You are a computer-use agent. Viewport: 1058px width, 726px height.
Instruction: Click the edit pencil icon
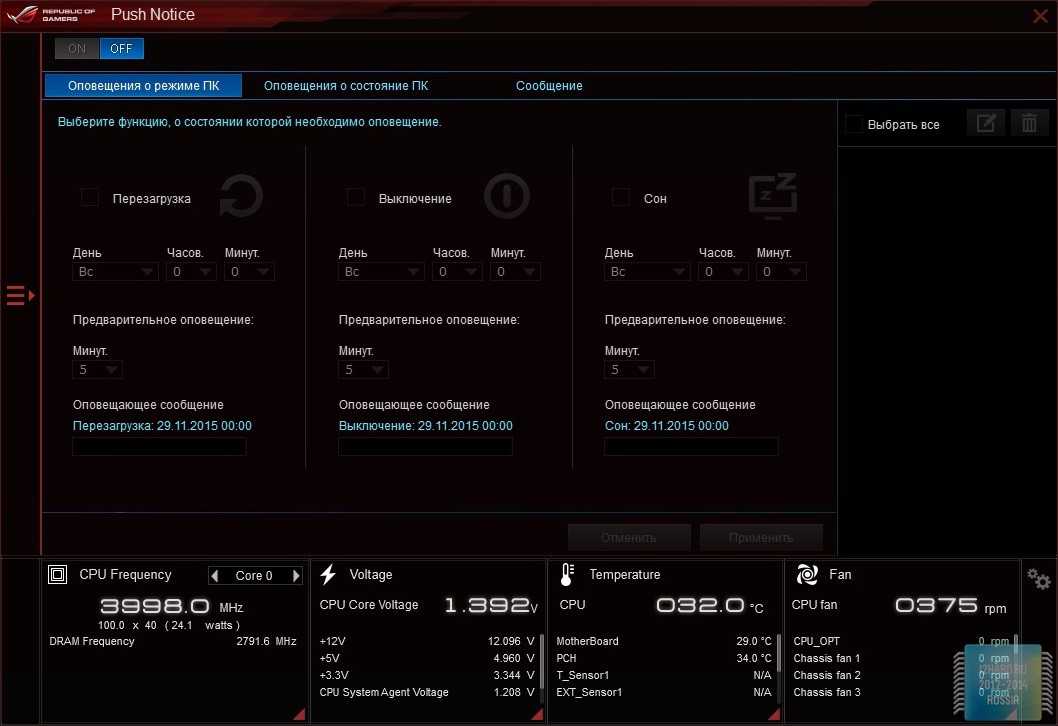pos(985,123)
